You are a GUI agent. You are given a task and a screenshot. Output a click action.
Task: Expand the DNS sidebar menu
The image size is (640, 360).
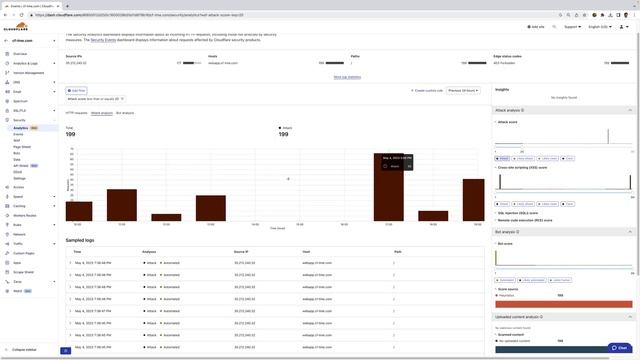click(54, 82)
